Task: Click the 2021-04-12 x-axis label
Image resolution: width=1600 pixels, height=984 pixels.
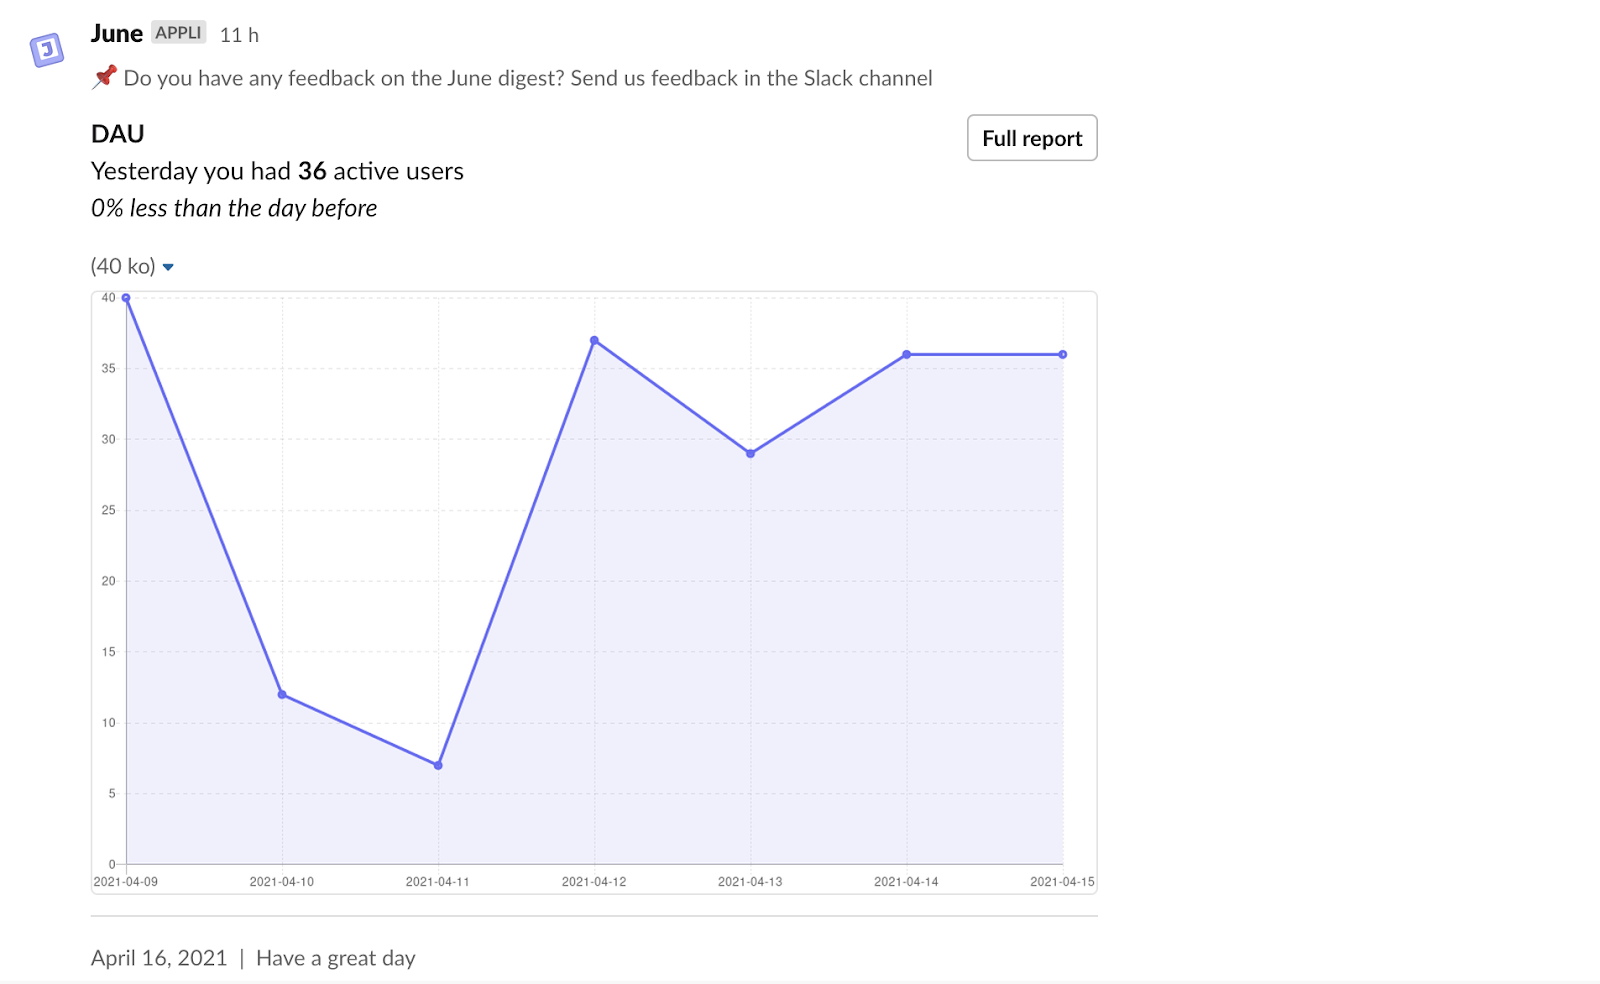Action: pyautogui.click(x=594, y=882)
